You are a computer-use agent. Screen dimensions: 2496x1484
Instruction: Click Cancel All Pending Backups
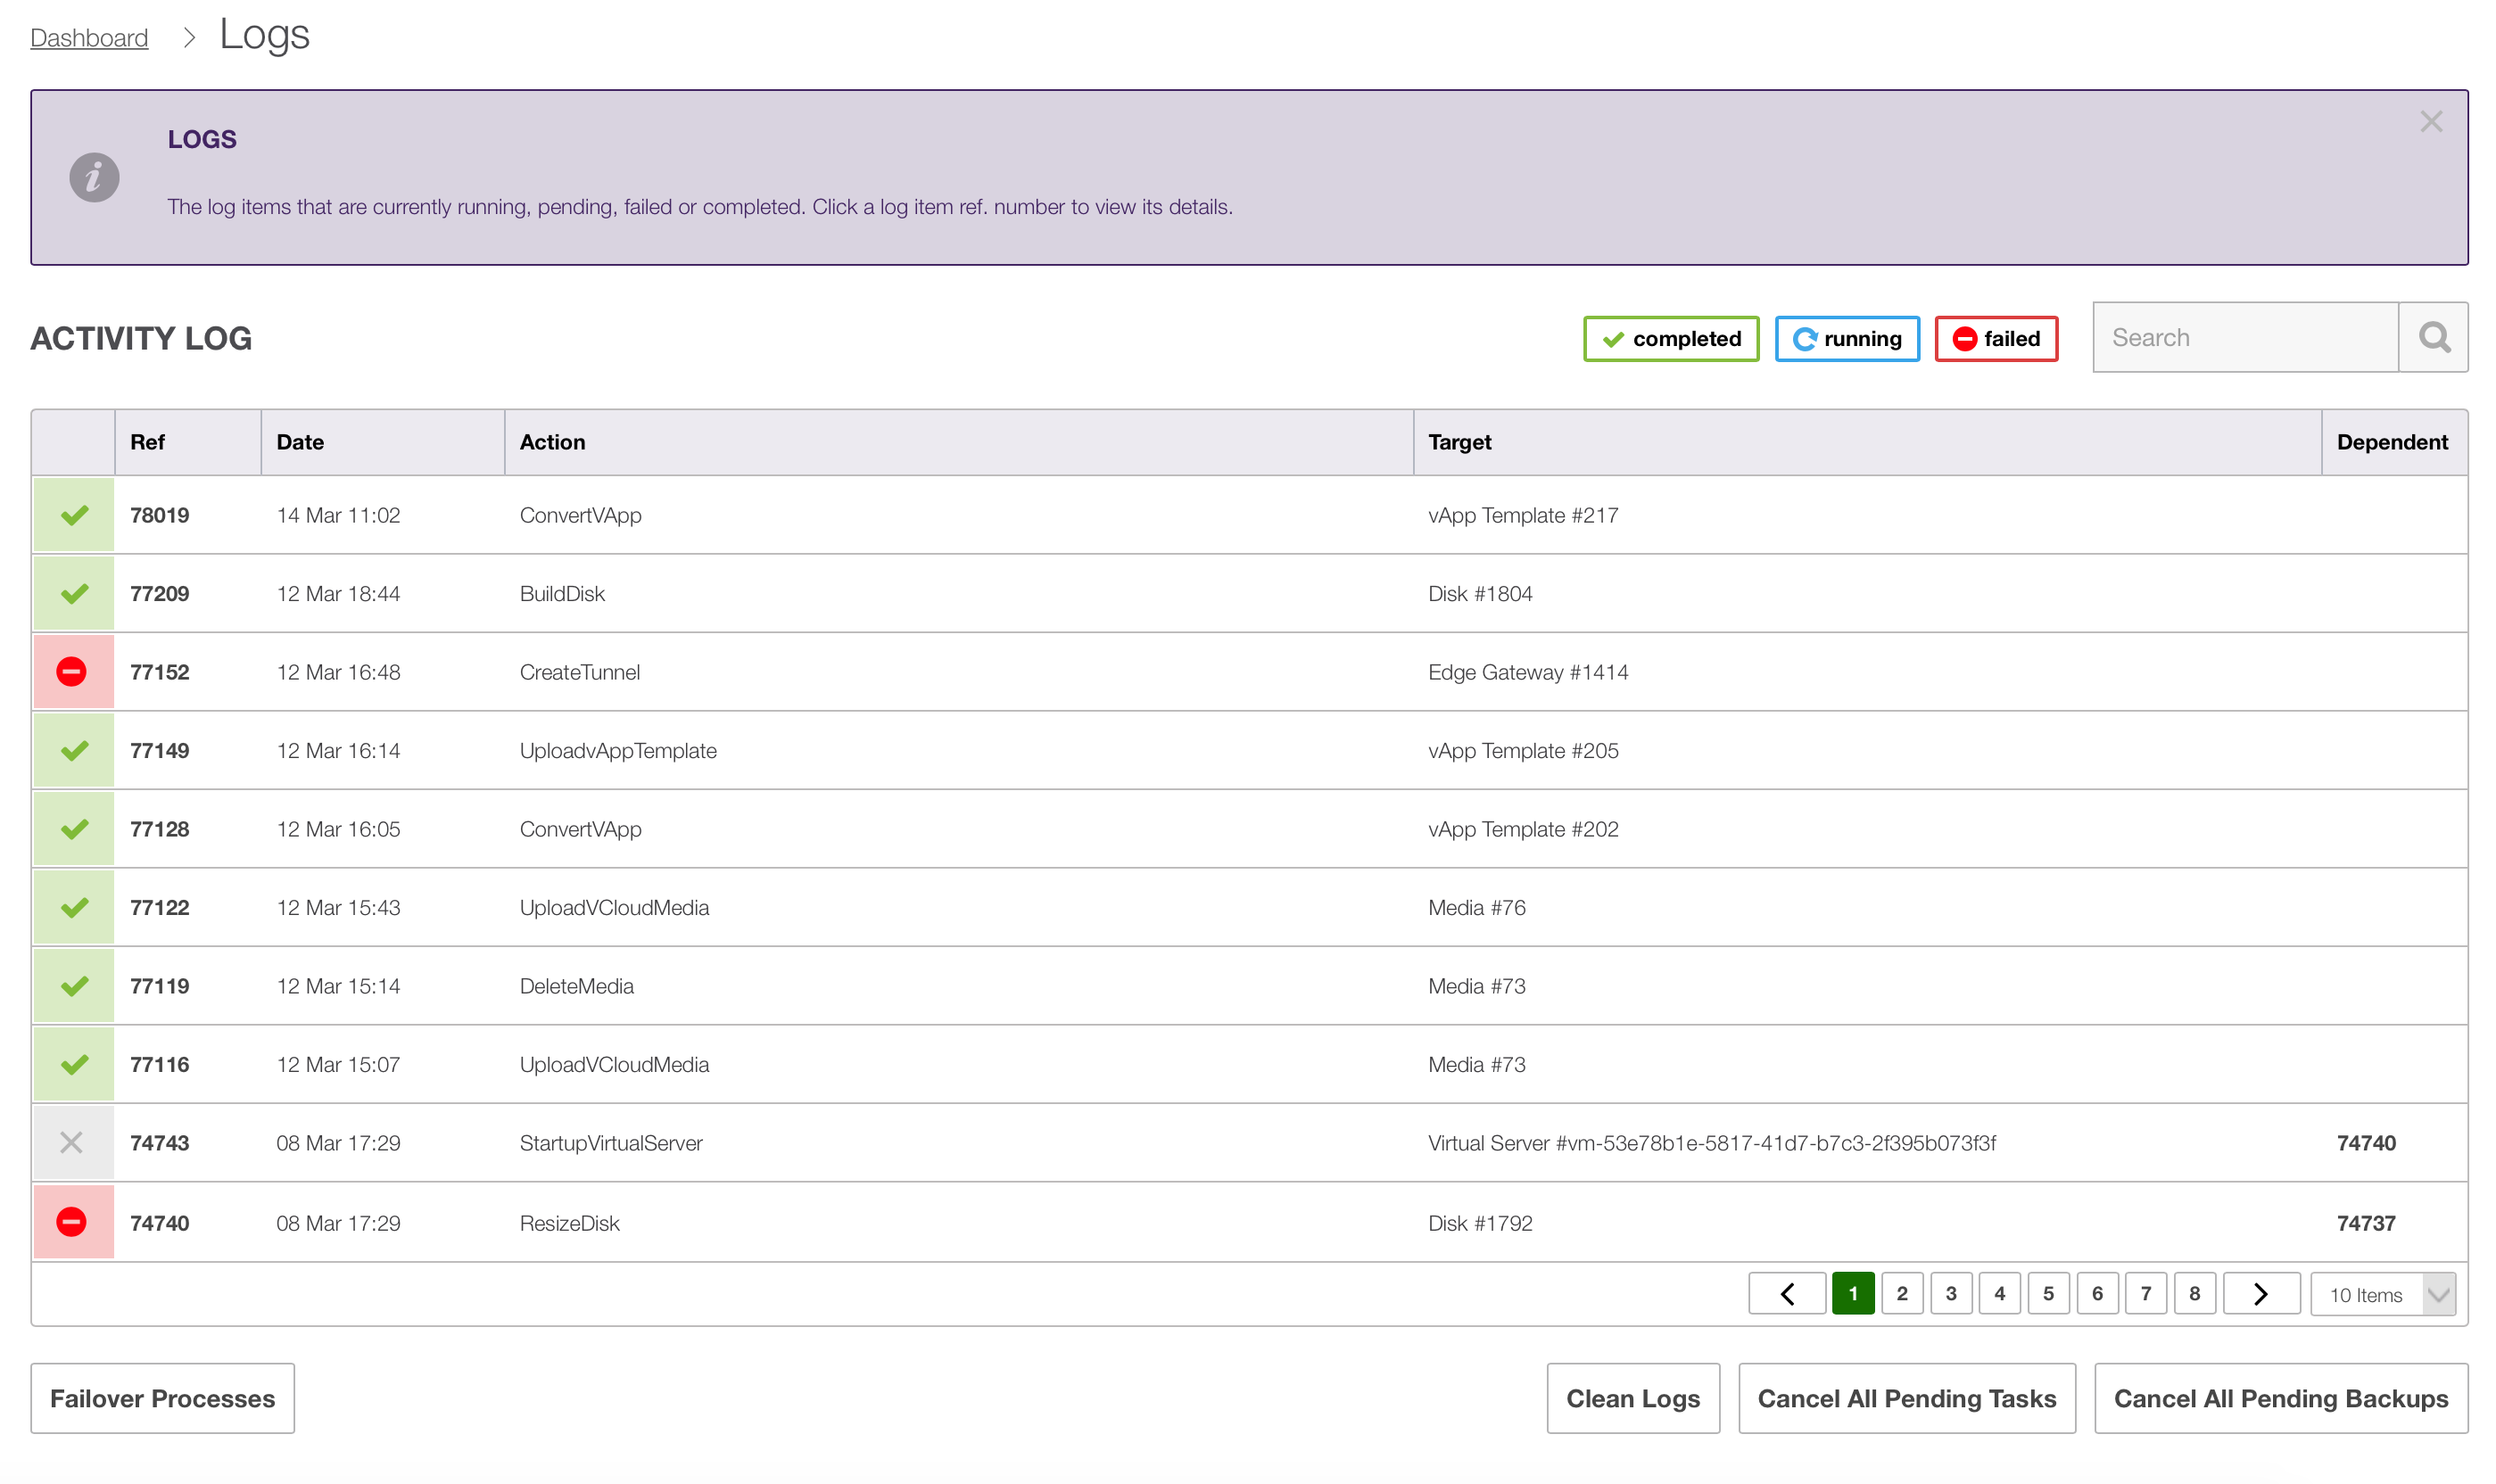[2279, 1398]
